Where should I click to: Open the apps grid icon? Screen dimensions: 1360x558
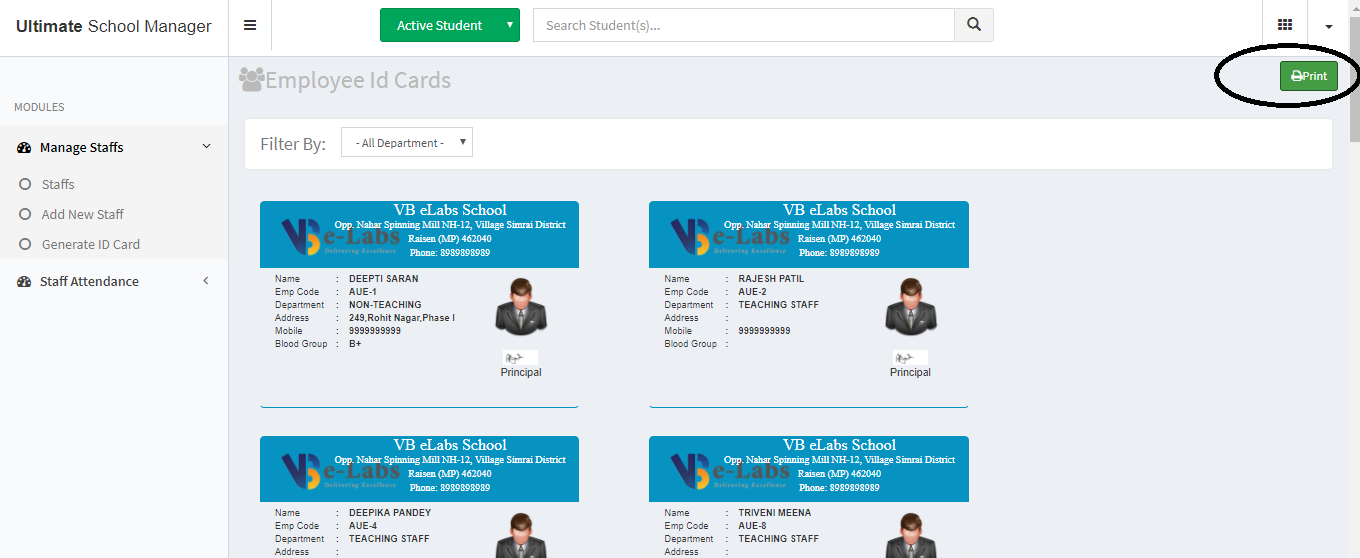pos(1285,26)
